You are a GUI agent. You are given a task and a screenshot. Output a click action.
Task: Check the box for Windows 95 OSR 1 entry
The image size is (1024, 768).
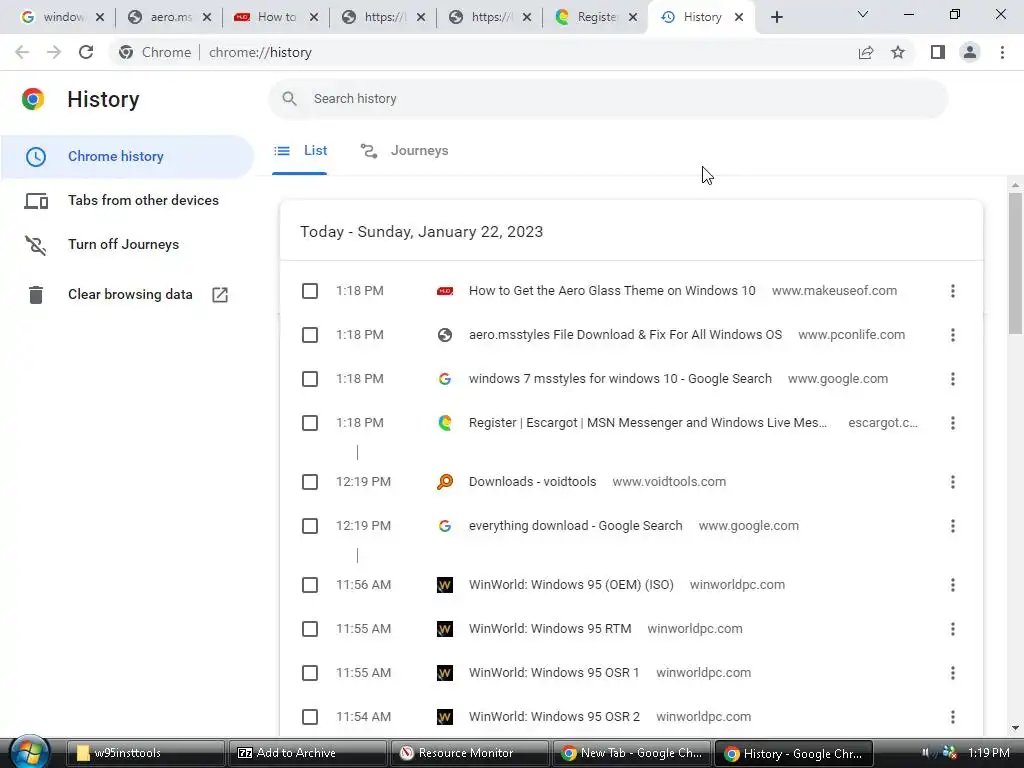[310, 673]
